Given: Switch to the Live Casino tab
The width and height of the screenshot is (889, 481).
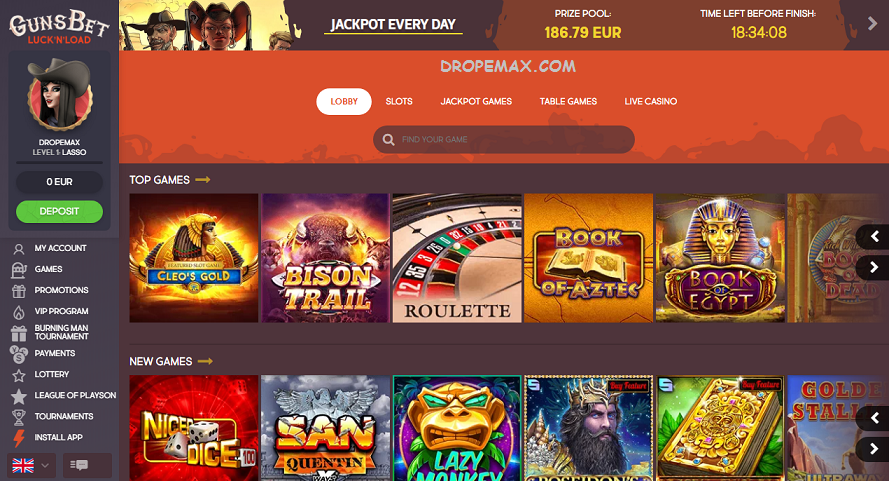Looking at the screenshot, I should tap(651, 102).
